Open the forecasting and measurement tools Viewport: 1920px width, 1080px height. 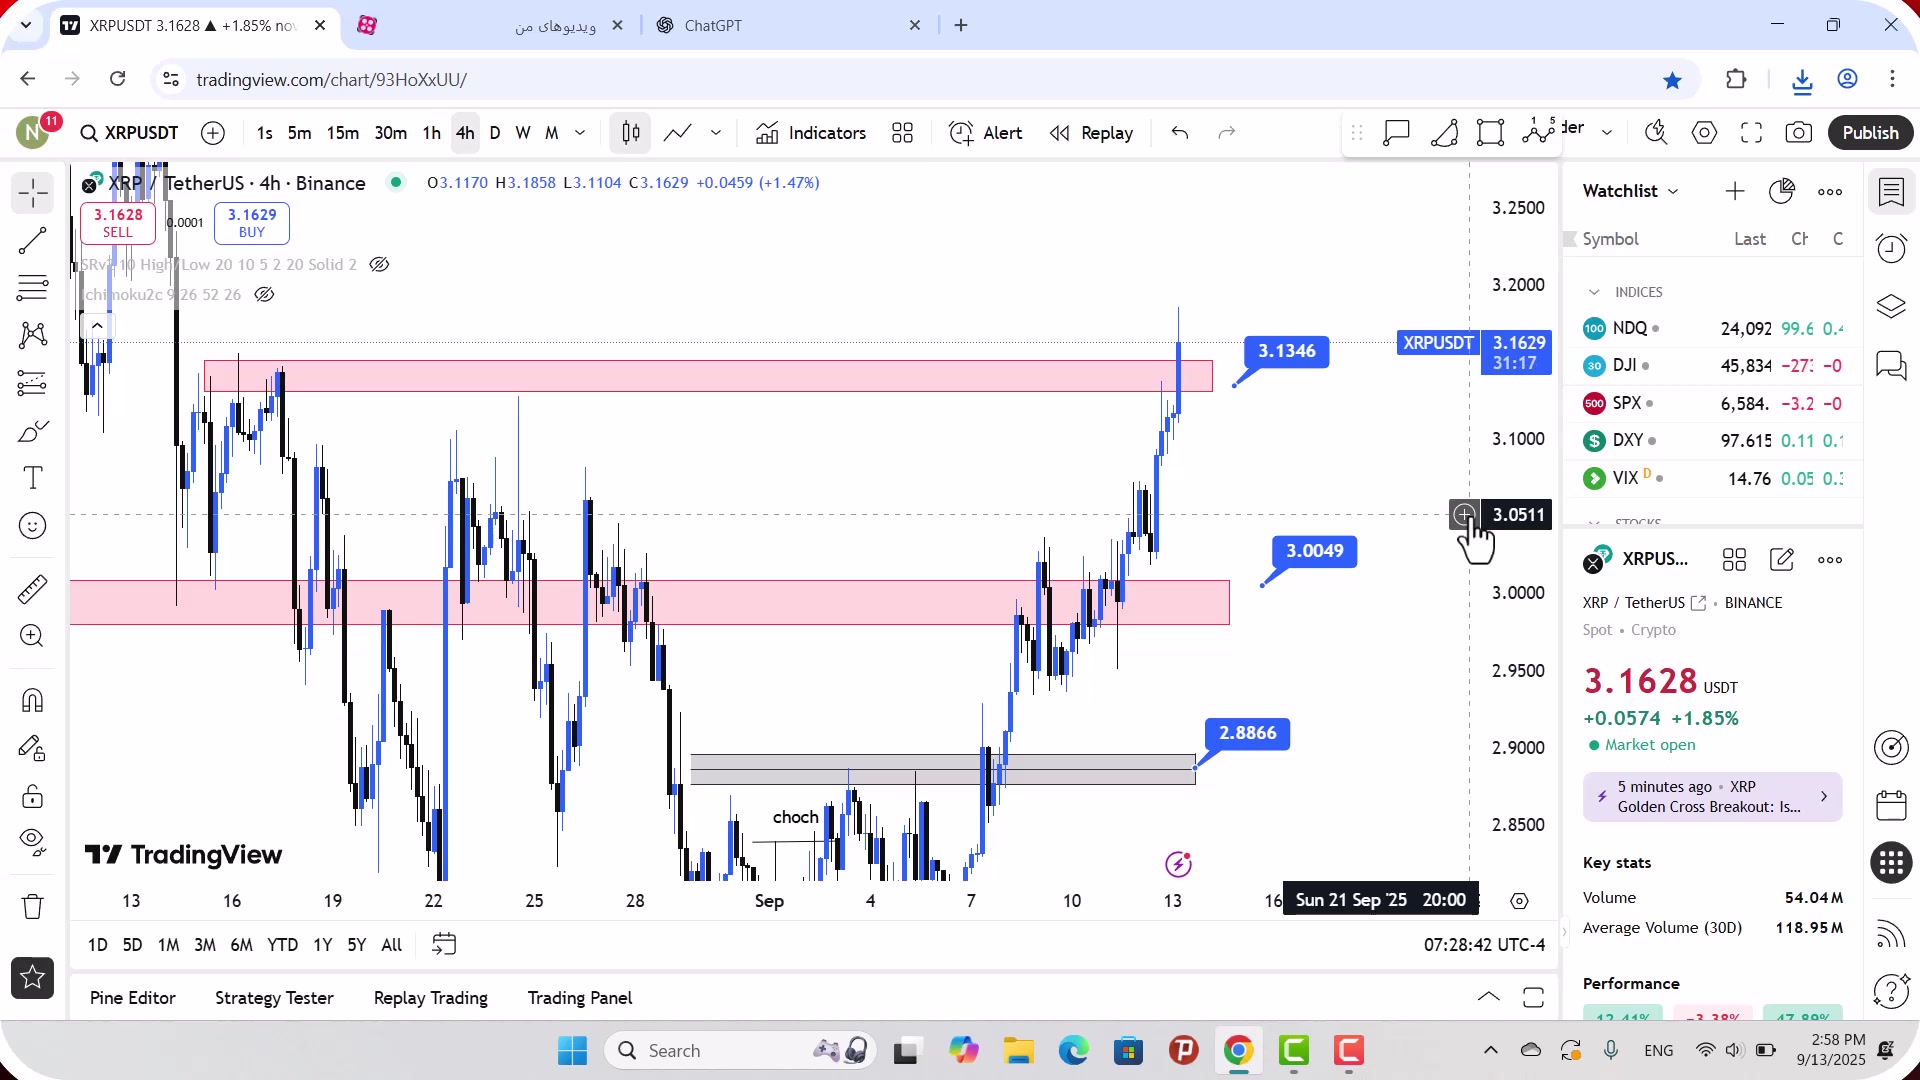click(33, 383)
